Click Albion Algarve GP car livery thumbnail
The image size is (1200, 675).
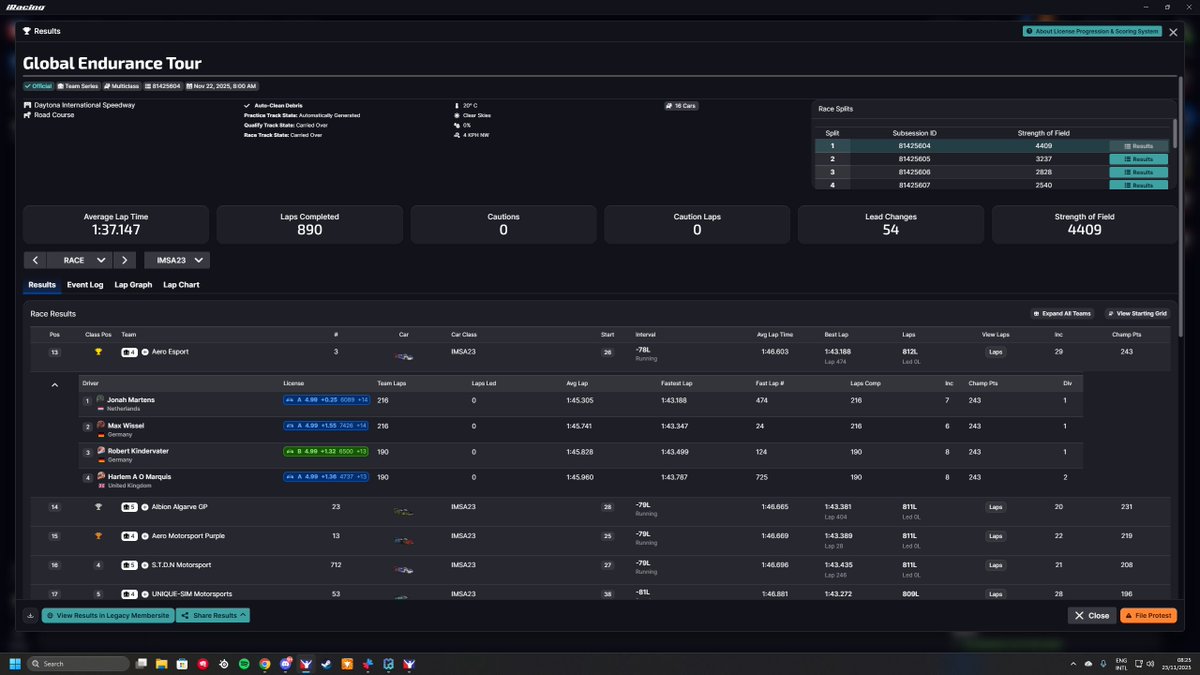(x=404, y=511)
